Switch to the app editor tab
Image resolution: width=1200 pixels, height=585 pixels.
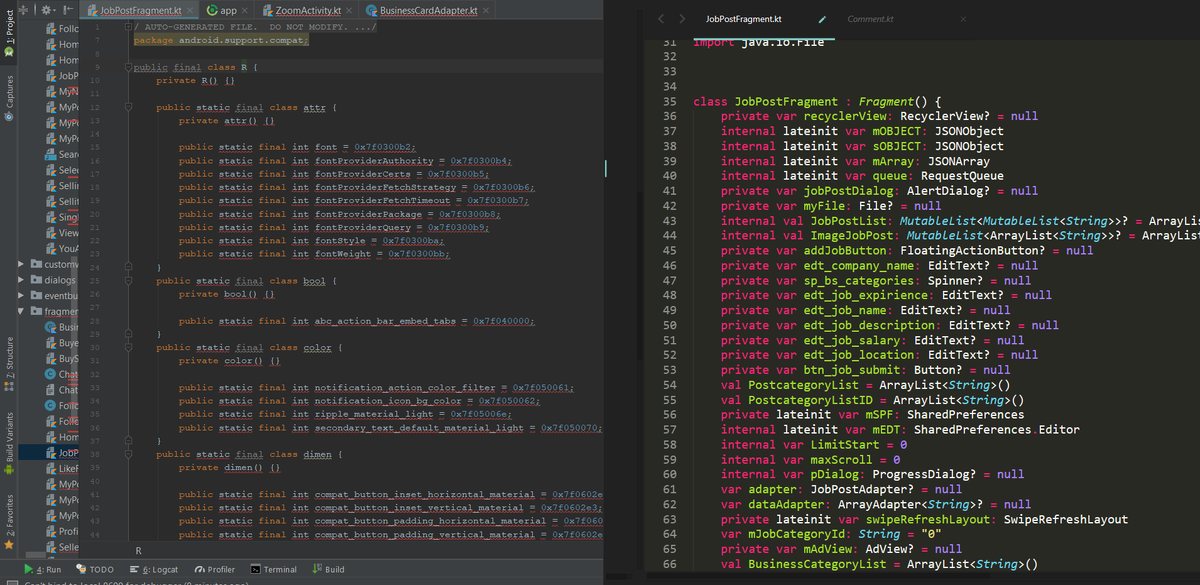click(221, 10)
